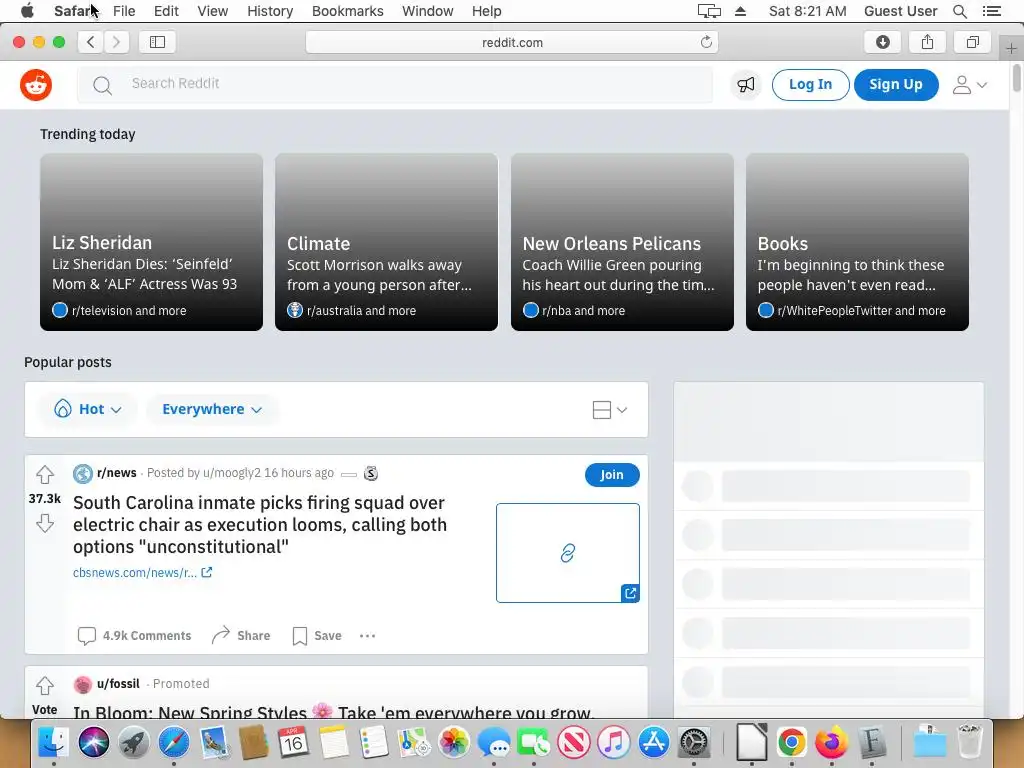Open the card view layout dropdown
Viewport: 1024px width, 768px height.
click(609, 410)
